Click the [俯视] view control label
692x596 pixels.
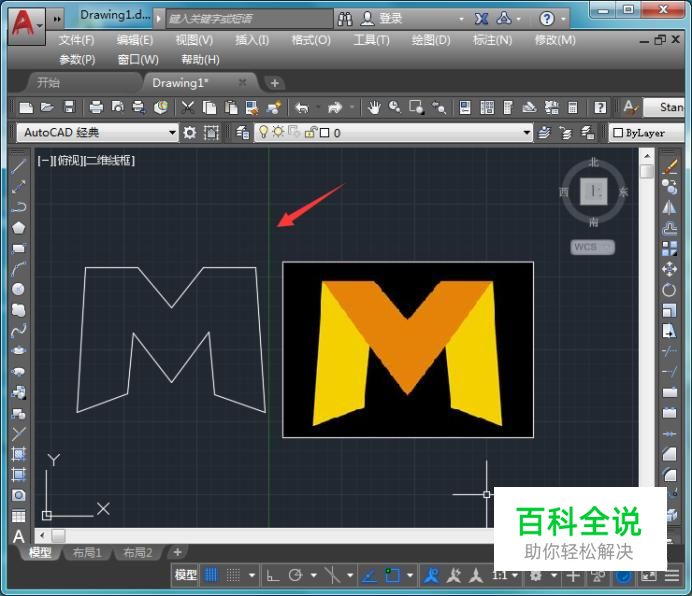(x=68, y=160)
